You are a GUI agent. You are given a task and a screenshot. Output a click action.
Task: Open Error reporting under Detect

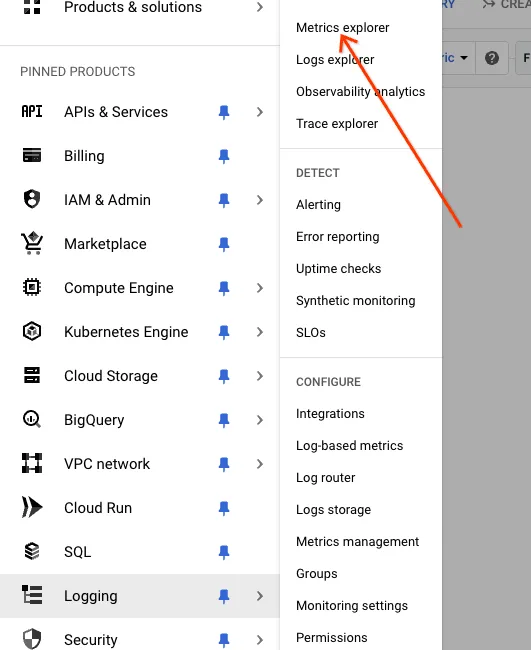[x=337, y=236]
